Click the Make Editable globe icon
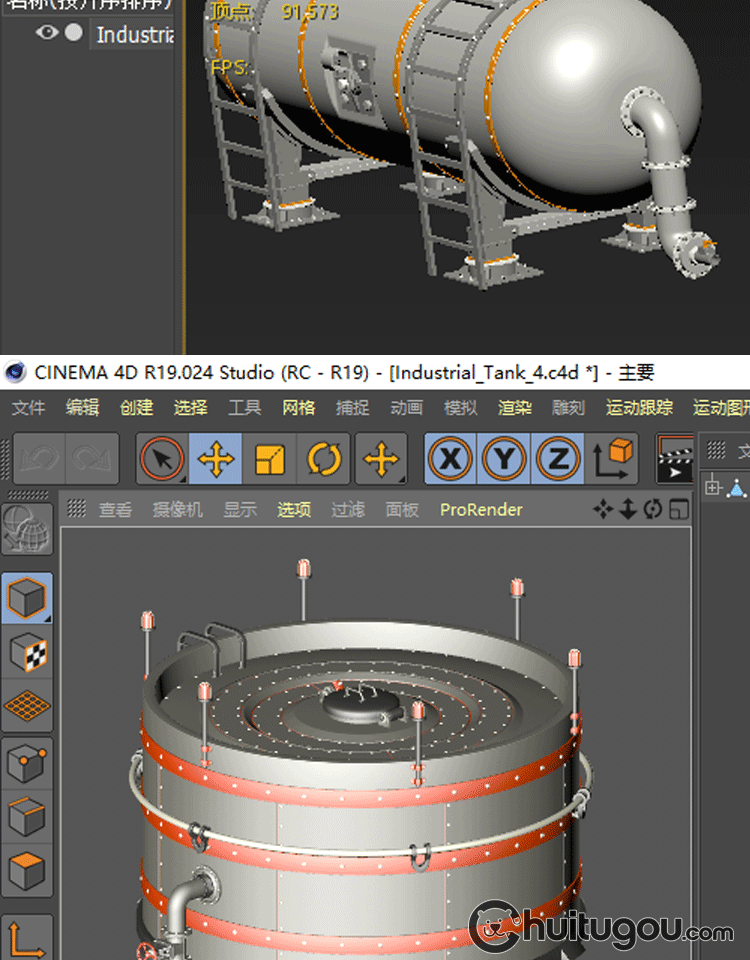The width and height of the screenshot is (750, 960). coord(26,530)
